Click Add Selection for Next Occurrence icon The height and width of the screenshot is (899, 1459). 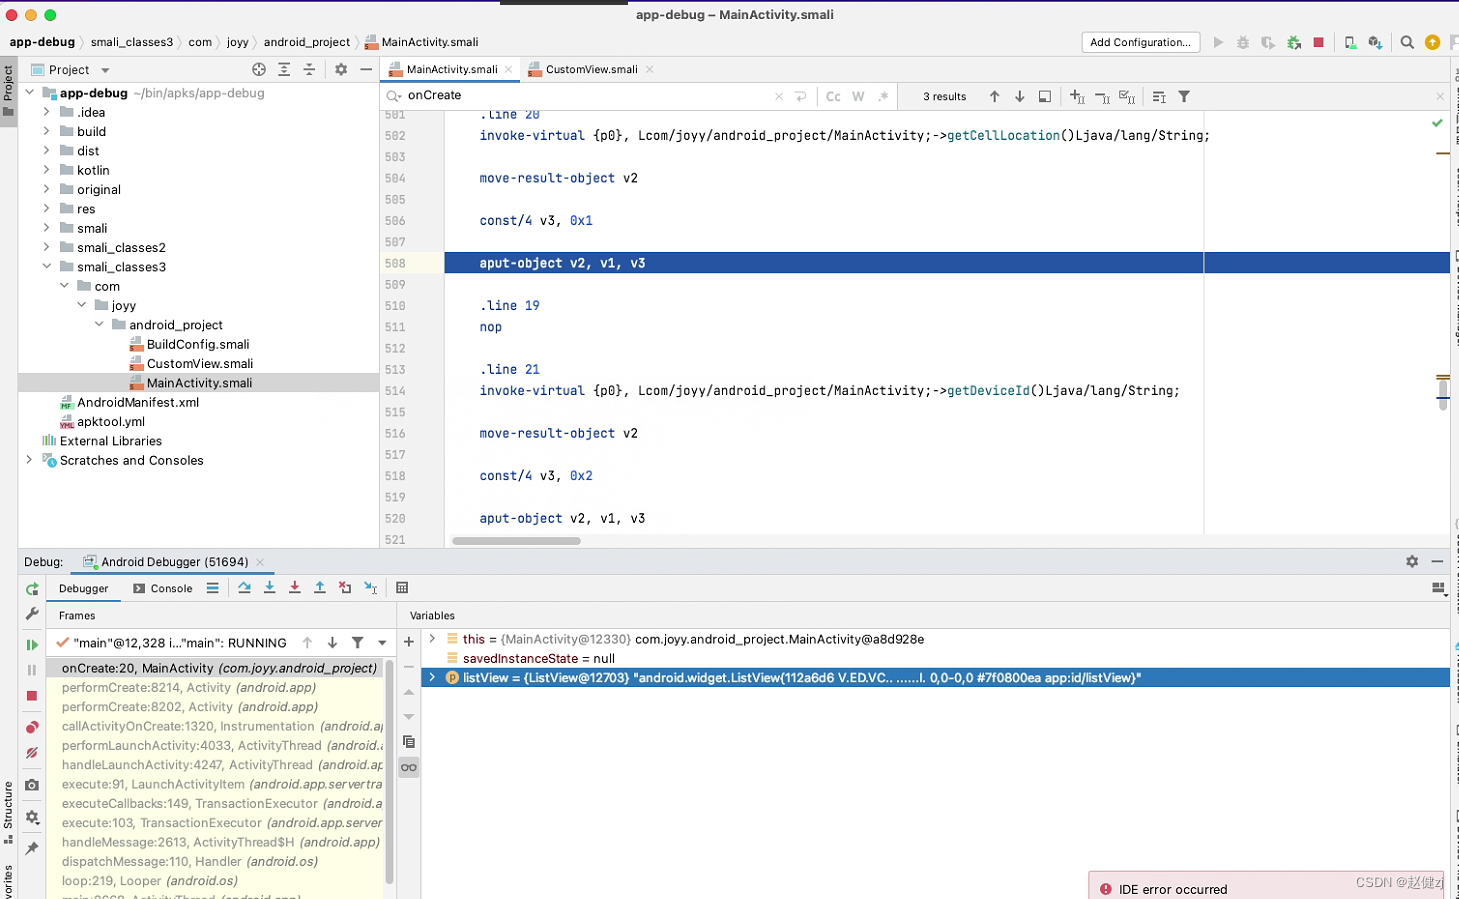(1077, 96)
